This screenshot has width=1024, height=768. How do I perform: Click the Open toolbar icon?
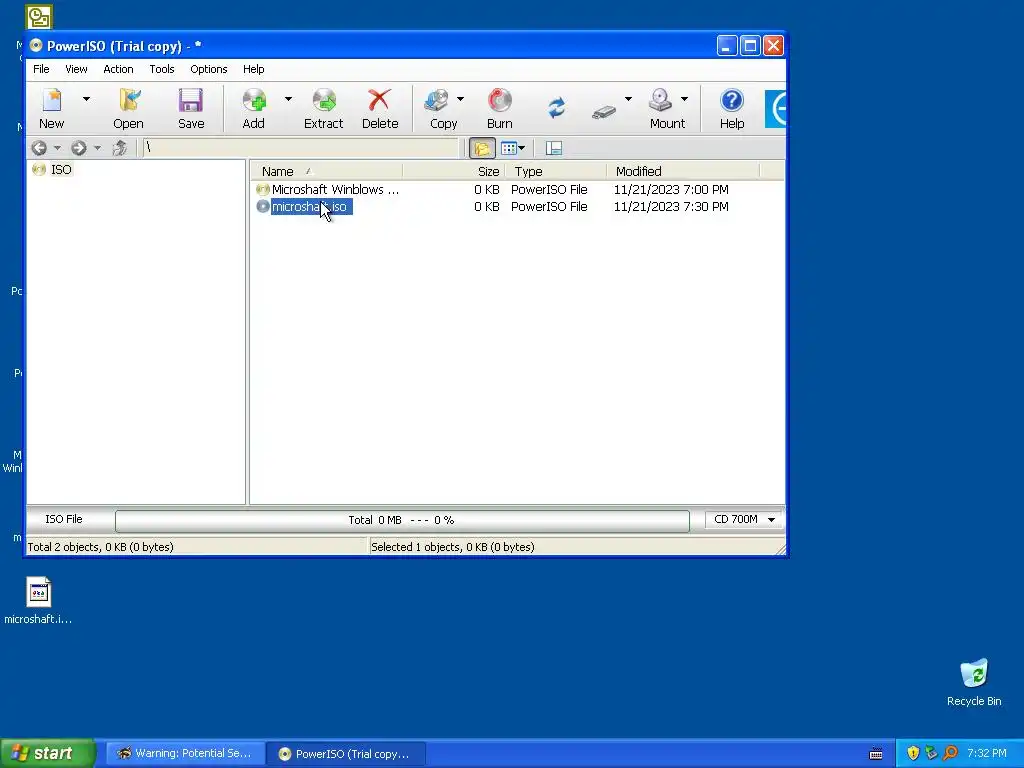[129, 101]
